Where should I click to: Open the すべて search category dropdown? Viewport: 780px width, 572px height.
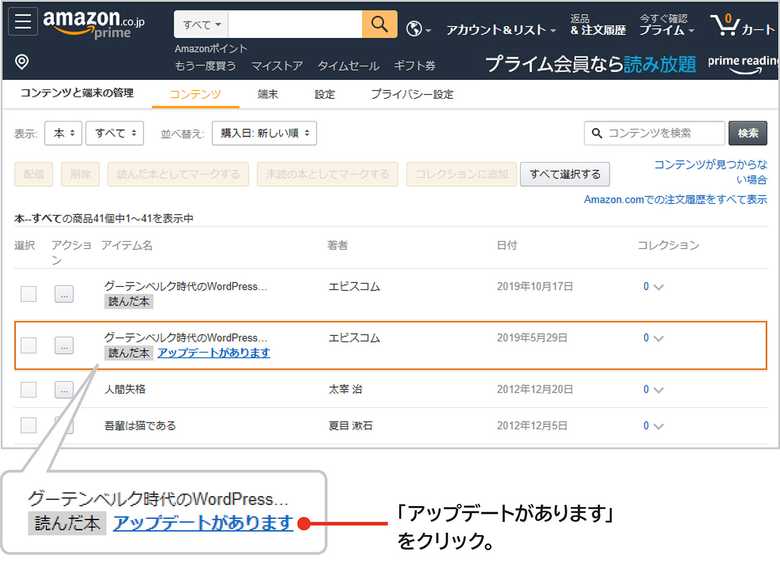[x=201, y=24]
